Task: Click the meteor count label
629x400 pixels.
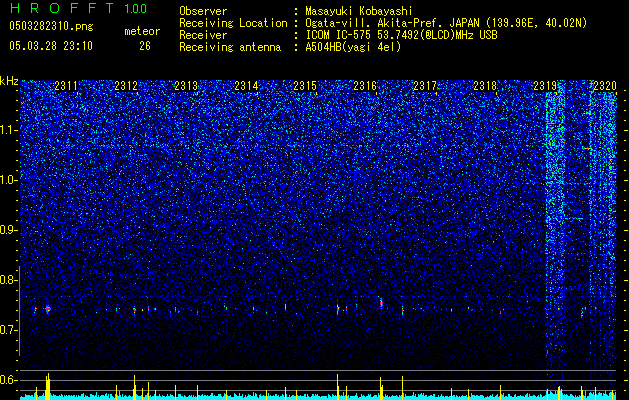Action: pos(142,31)
